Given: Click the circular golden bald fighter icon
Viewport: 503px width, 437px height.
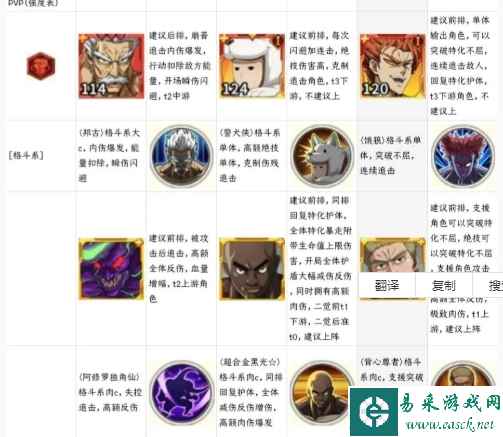Looking at the screenshot, I should tap(320, 393).
